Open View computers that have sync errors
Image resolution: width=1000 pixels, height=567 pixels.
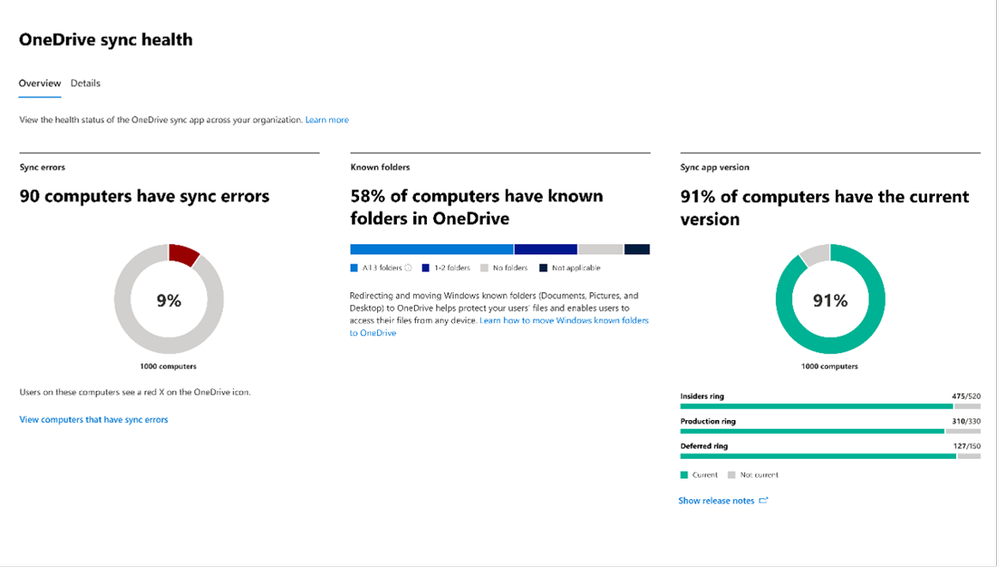(94, 420)
